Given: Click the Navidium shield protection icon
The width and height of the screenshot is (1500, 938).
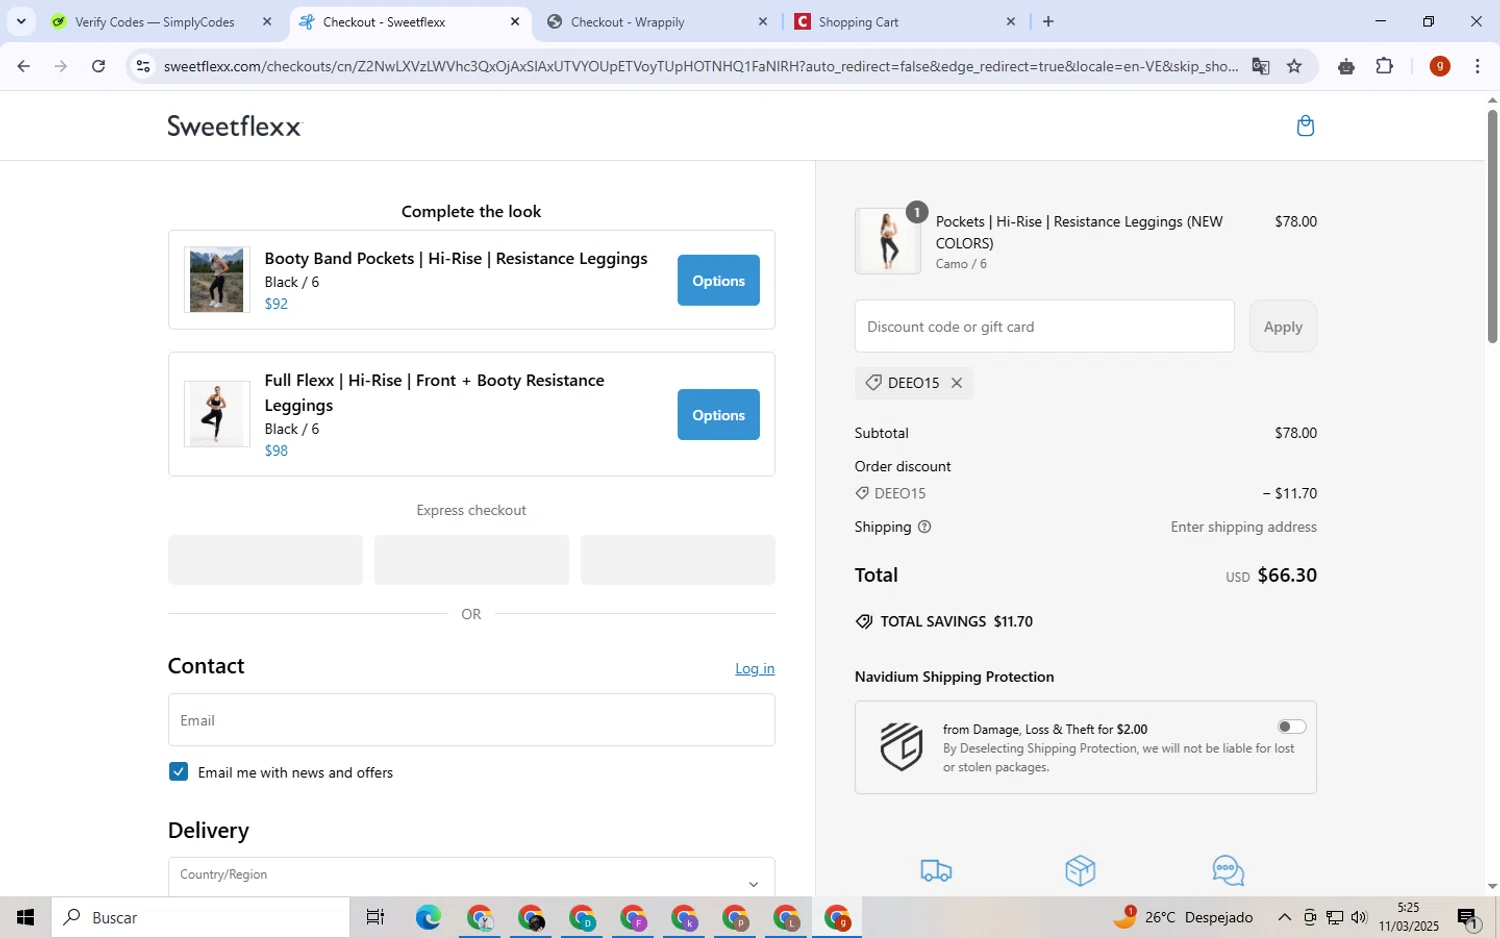Looking at the screenshot, I should click(901, 747).
